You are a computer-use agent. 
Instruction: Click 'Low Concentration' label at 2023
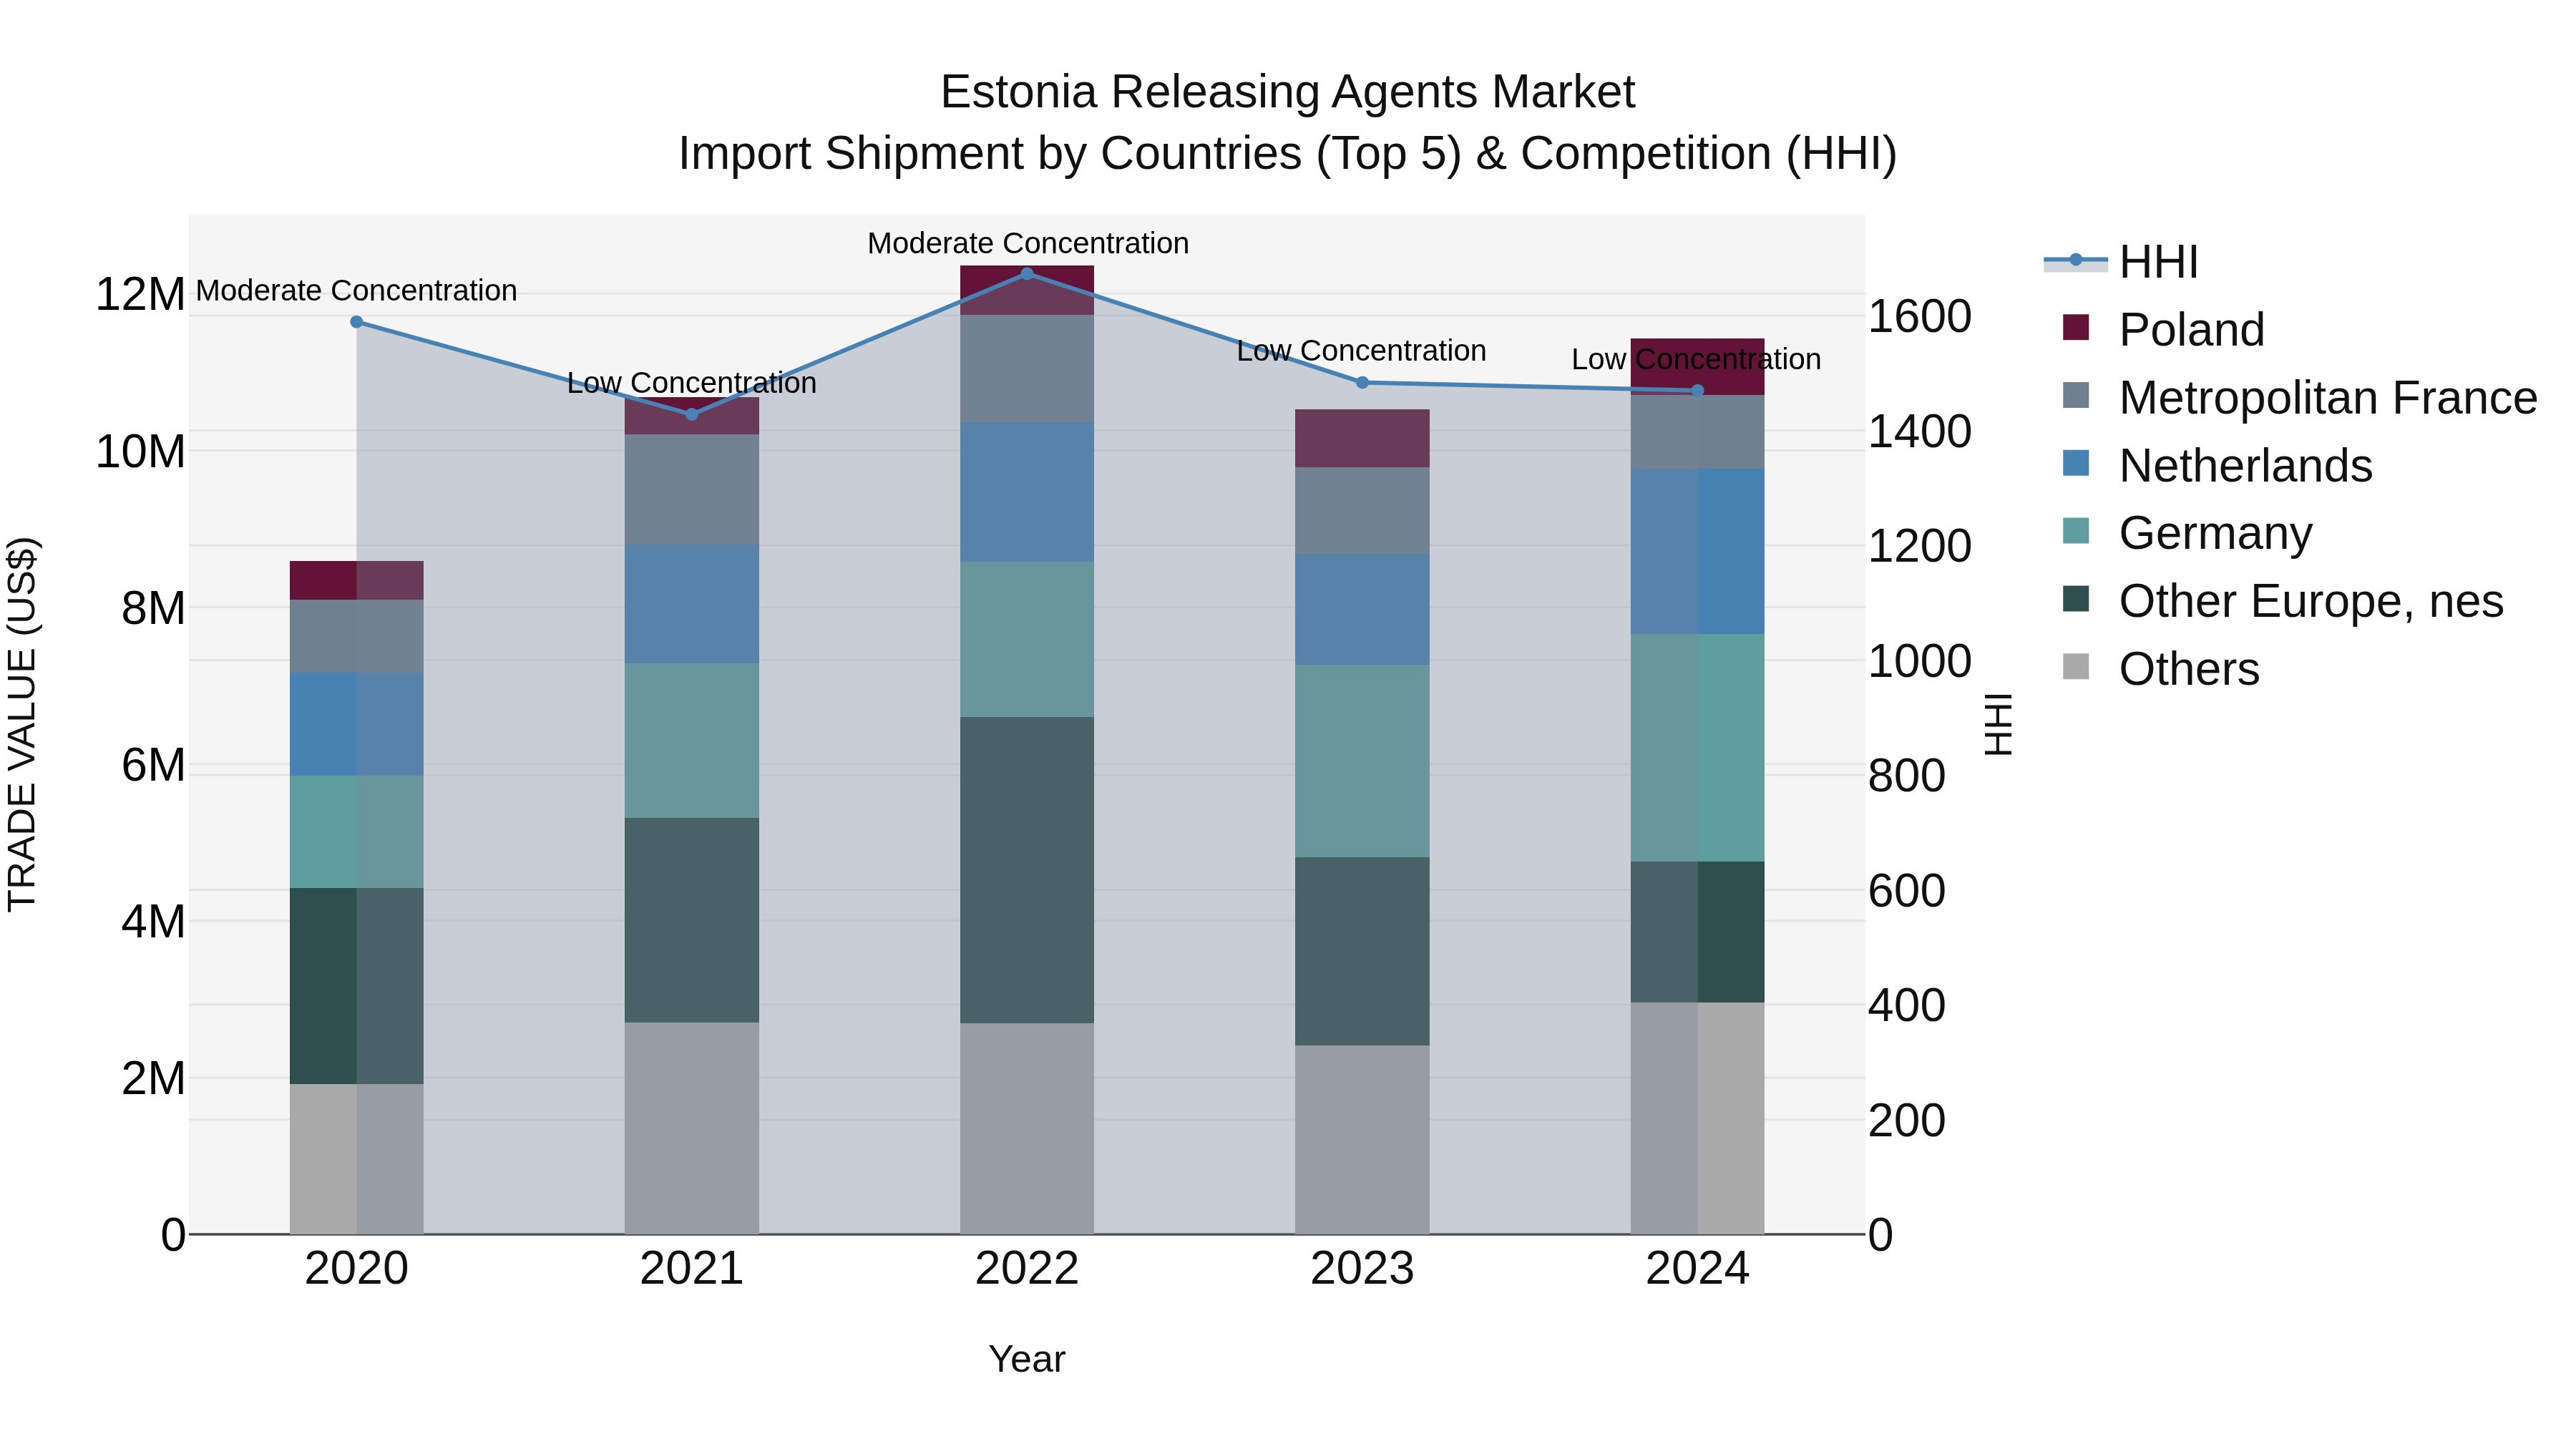point(1362,351)
